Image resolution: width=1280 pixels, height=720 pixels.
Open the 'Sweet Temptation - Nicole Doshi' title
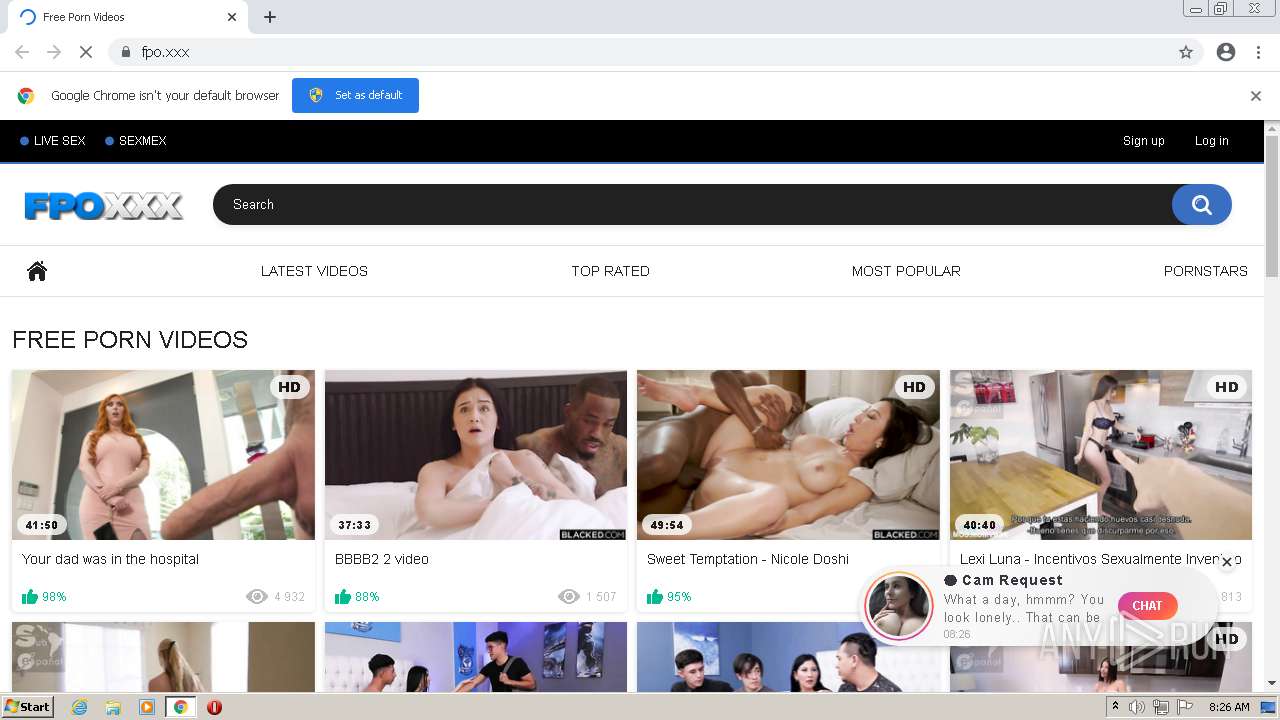tap(747, 559)
